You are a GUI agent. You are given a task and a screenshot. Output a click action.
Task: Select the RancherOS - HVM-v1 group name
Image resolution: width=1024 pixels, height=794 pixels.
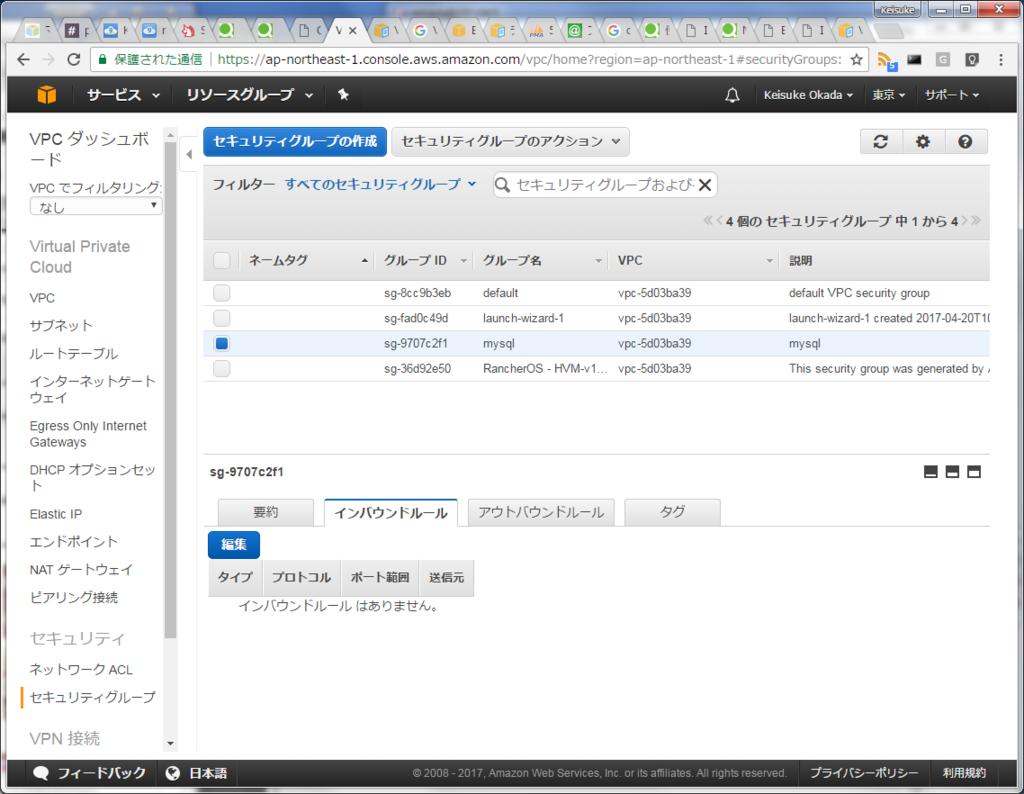[545, 369]
